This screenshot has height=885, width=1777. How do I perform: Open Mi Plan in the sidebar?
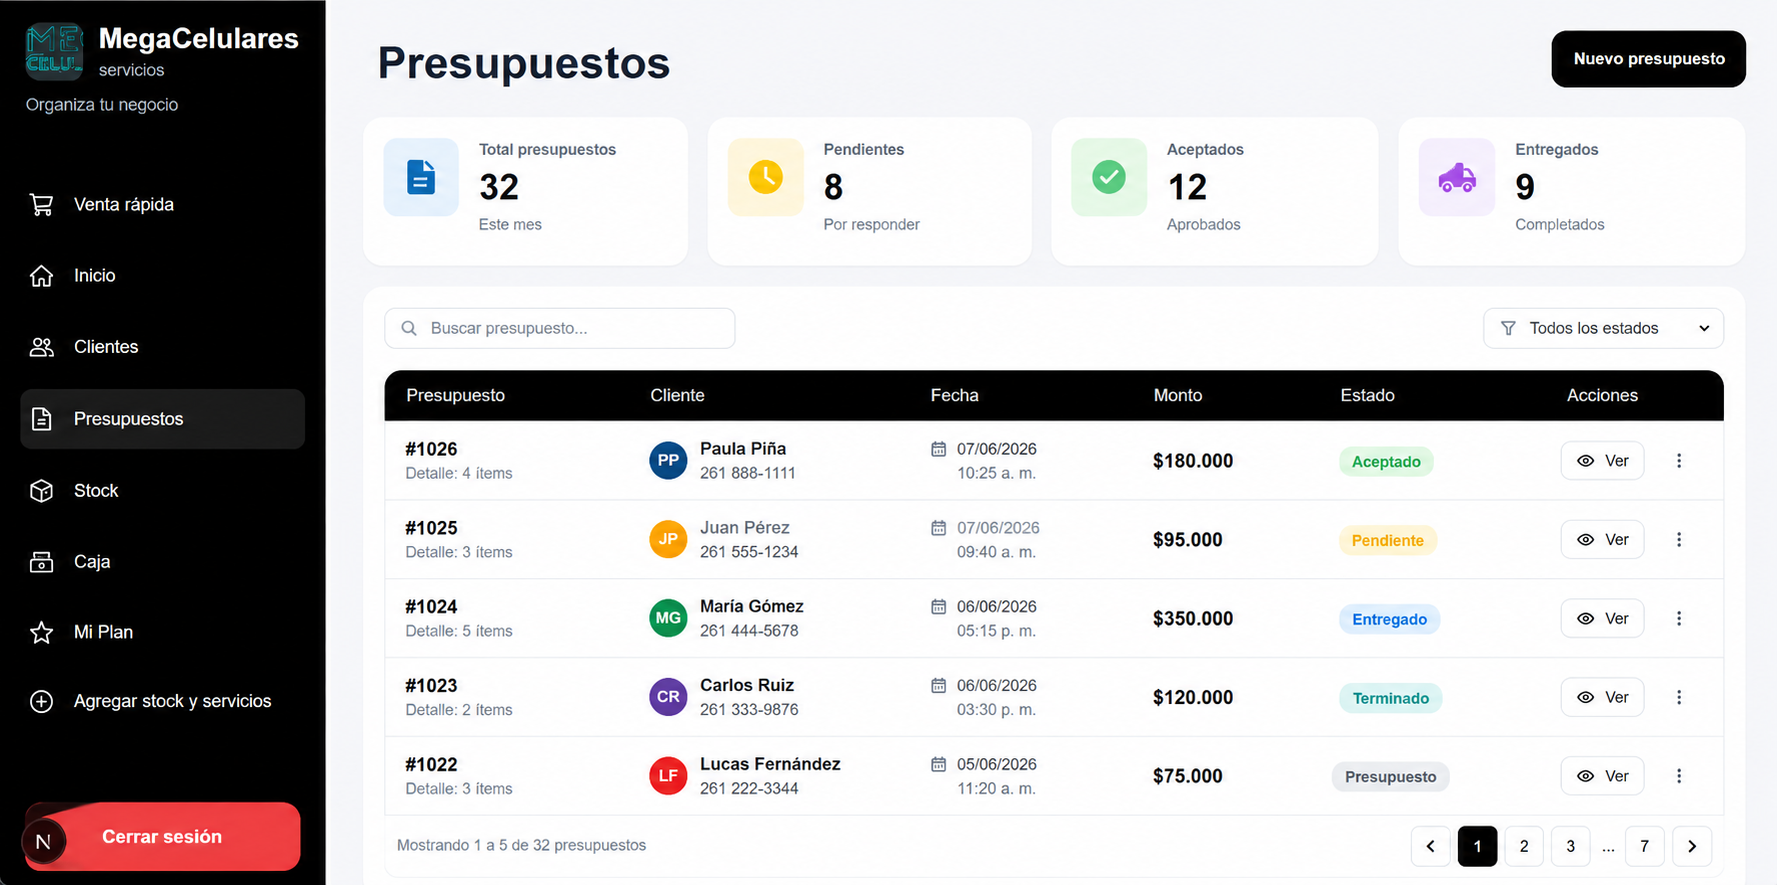(162, 632)
